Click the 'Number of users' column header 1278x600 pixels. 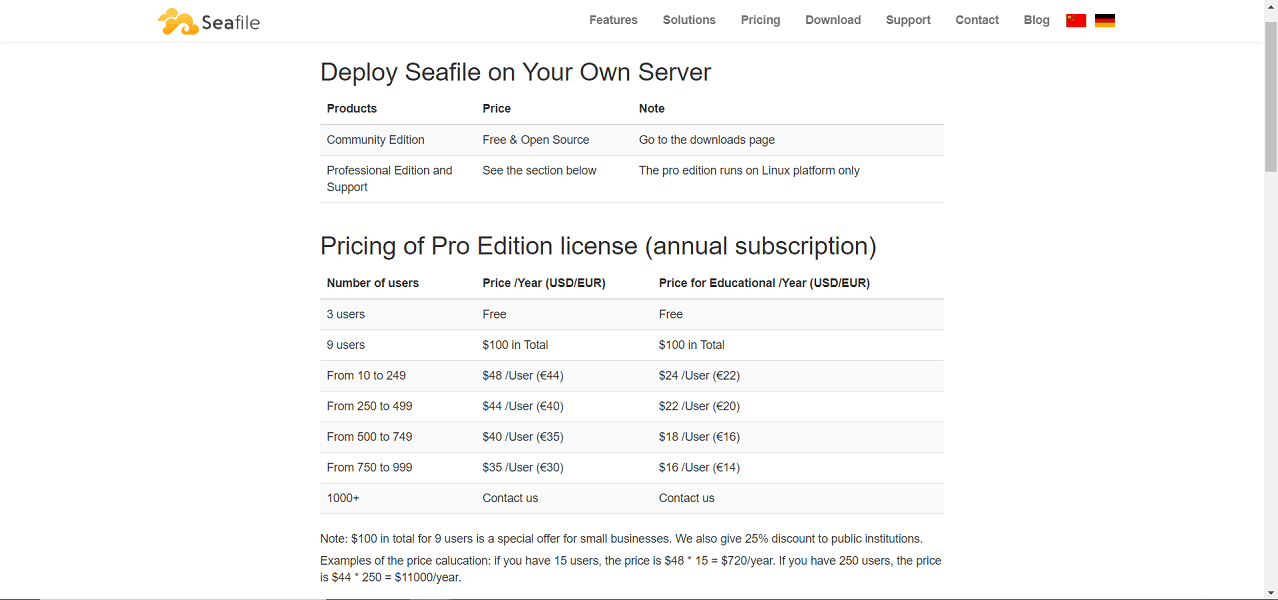click(x=373, y=283)
